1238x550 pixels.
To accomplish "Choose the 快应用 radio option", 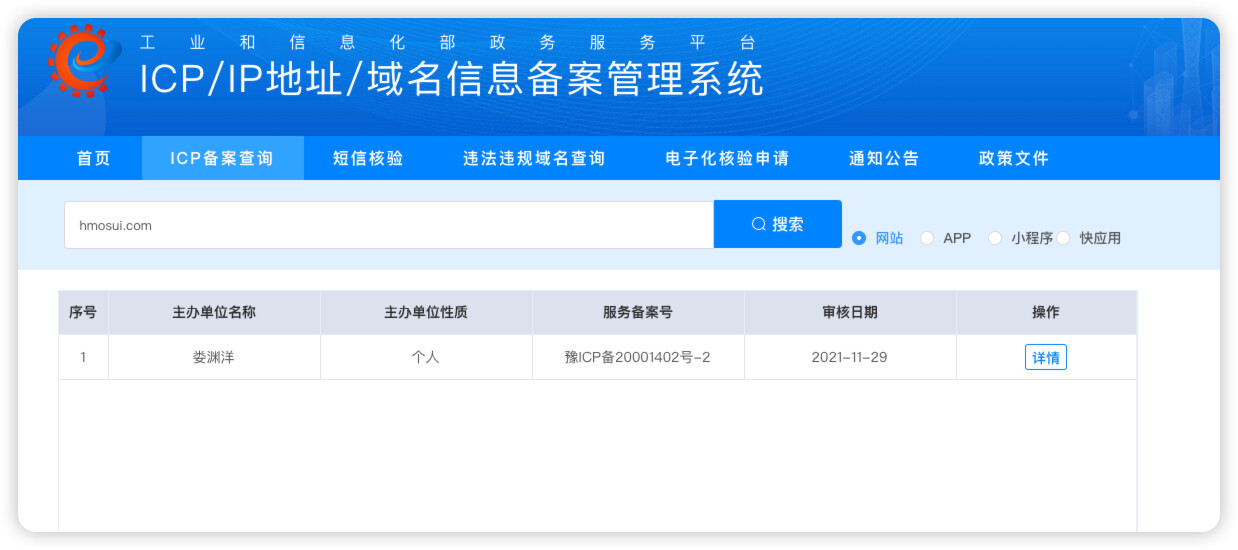I will [x=1063, y=238].
